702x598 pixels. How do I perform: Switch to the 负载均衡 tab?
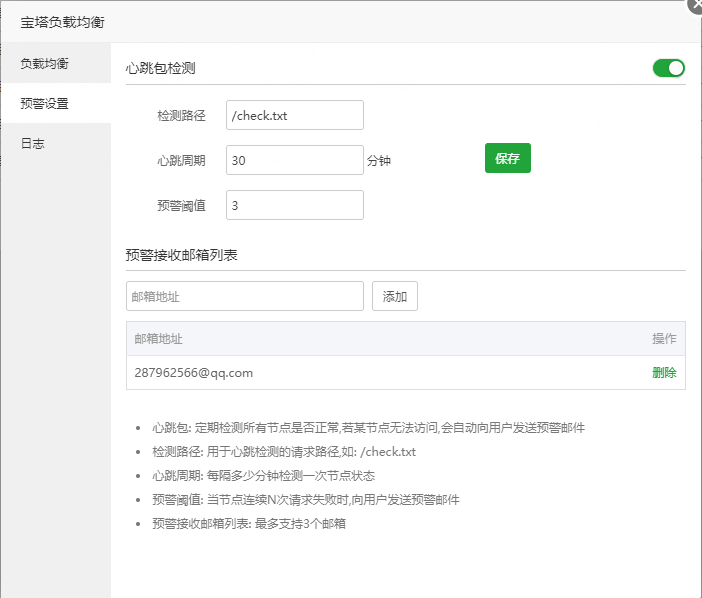[x=45, y=63]
